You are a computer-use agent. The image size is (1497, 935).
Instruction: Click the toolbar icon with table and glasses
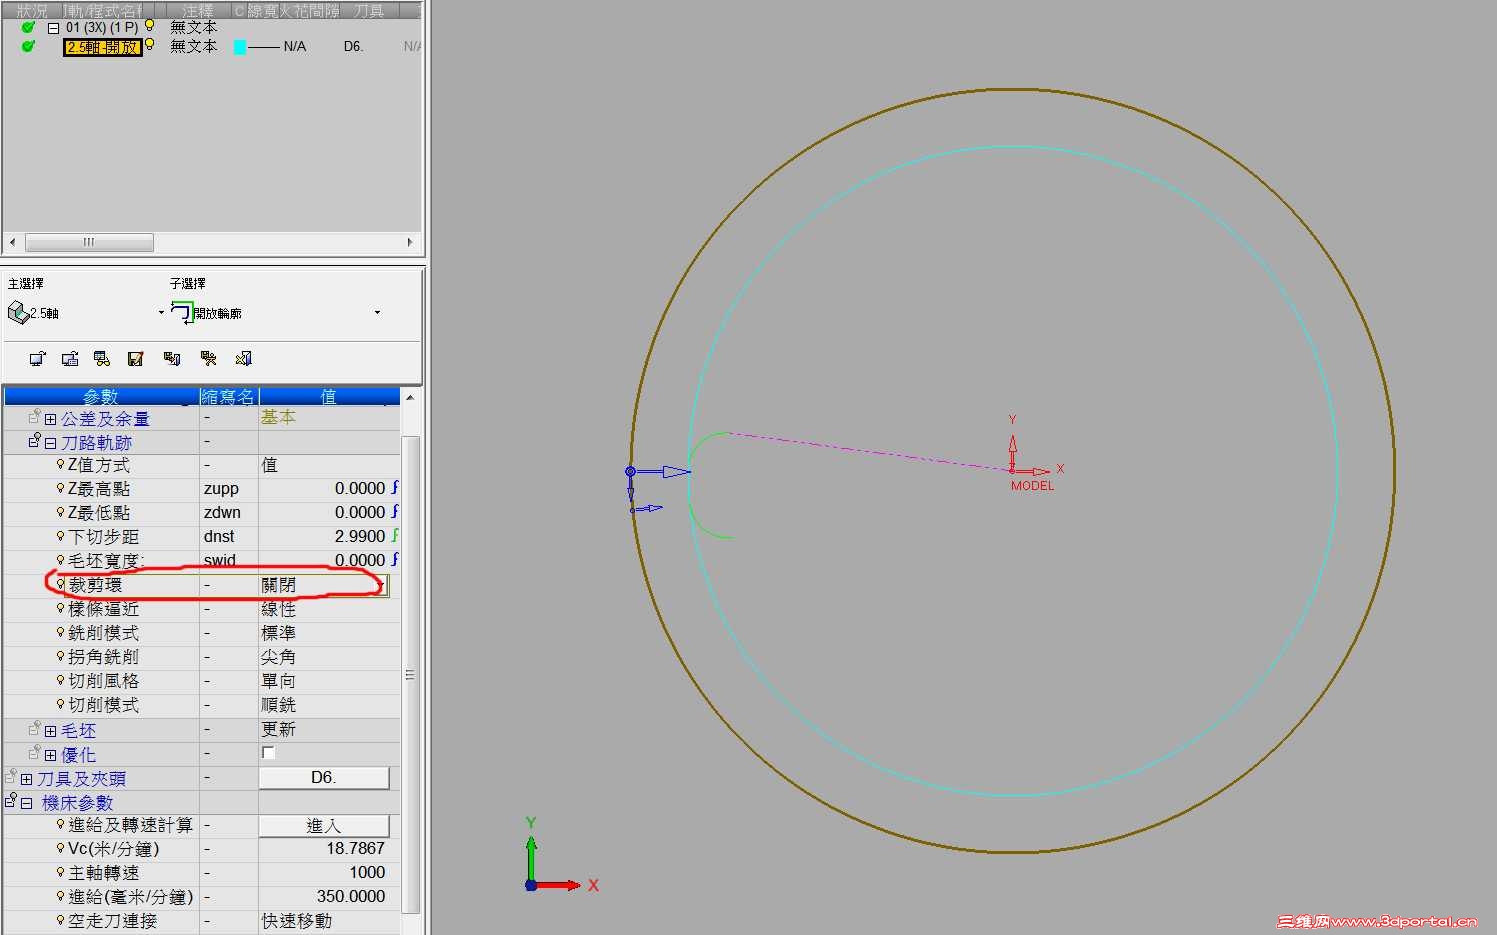[x=102, y=358]
